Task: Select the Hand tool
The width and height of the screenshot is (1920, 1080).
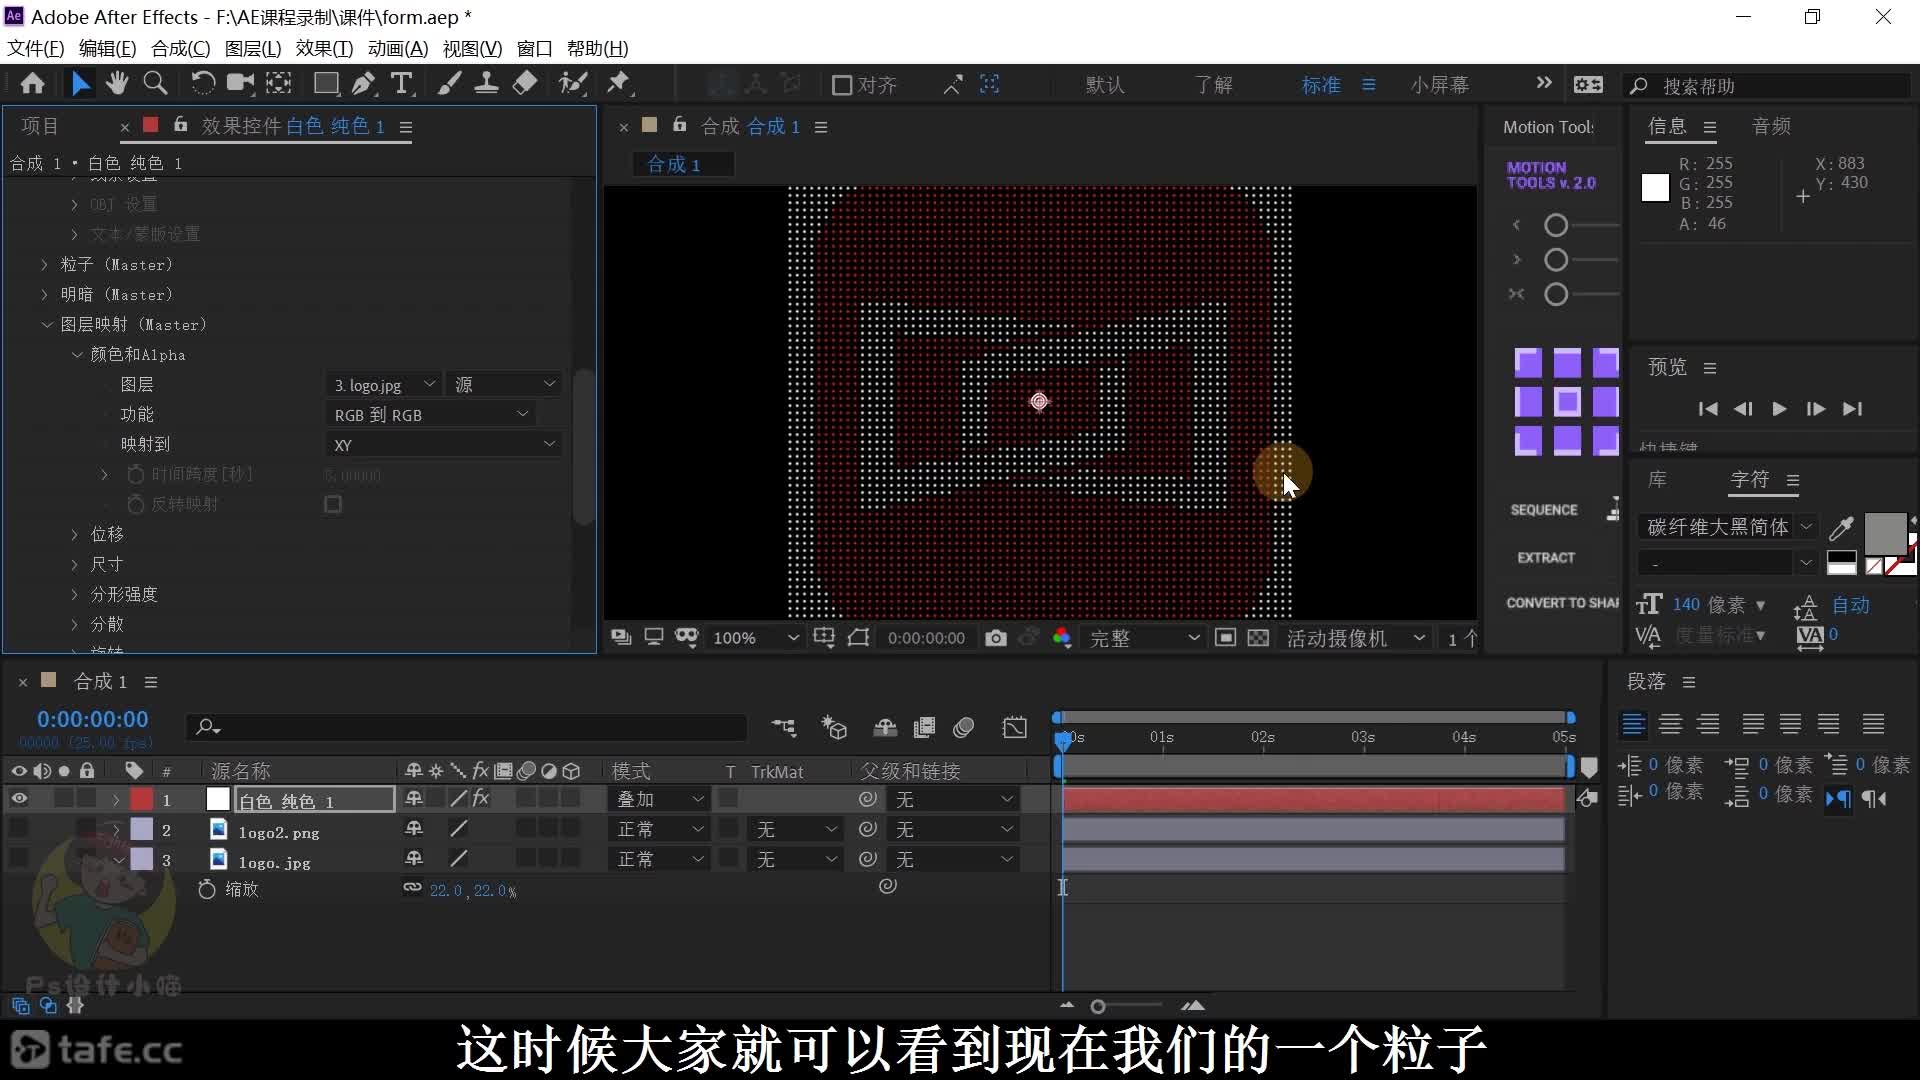Action: coord(117,84)
